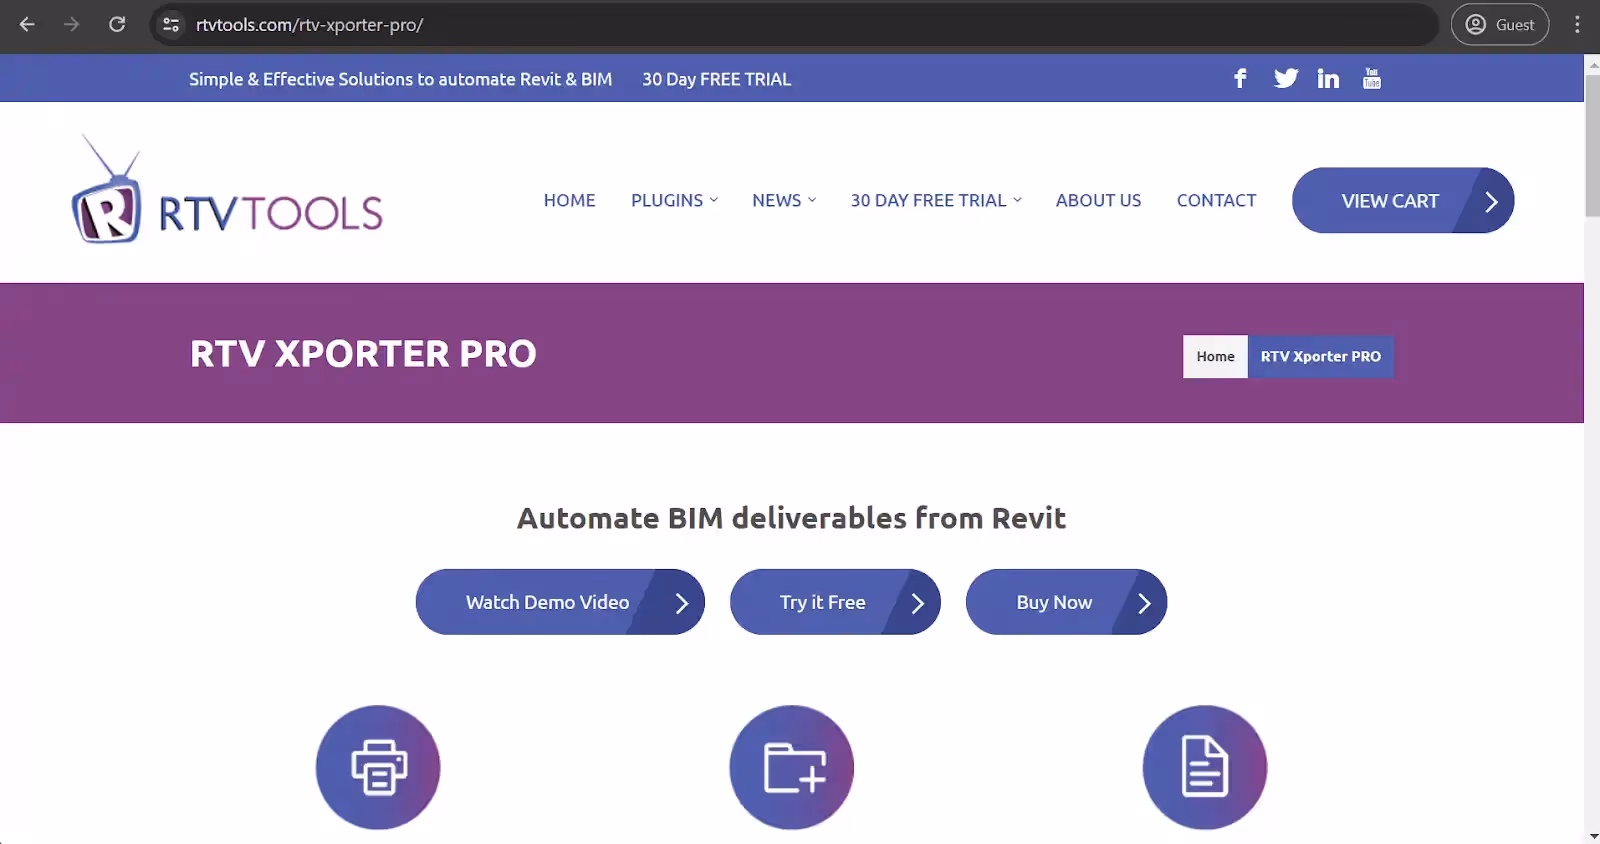Viewport: 1600px width, 844px height.
Task: Open the LinkedIn icon
Action: pos(1328,78)
